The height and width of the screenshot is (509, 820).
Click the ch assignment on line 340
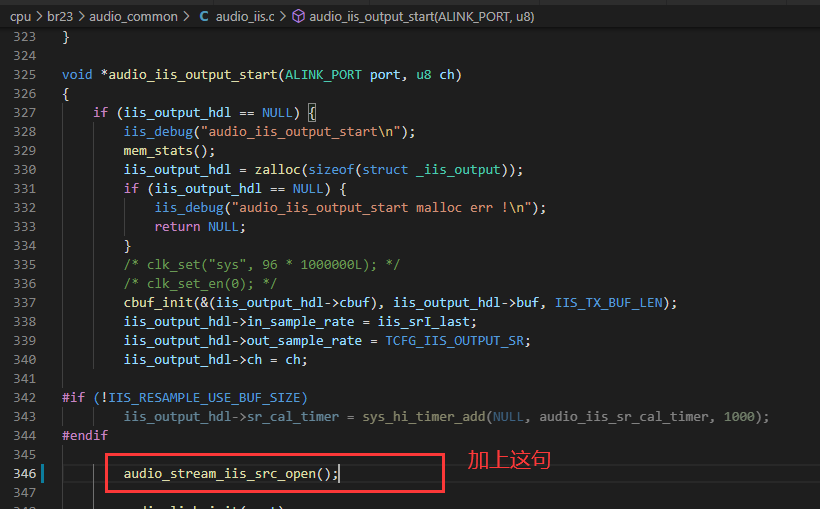[x=215, y=360]
